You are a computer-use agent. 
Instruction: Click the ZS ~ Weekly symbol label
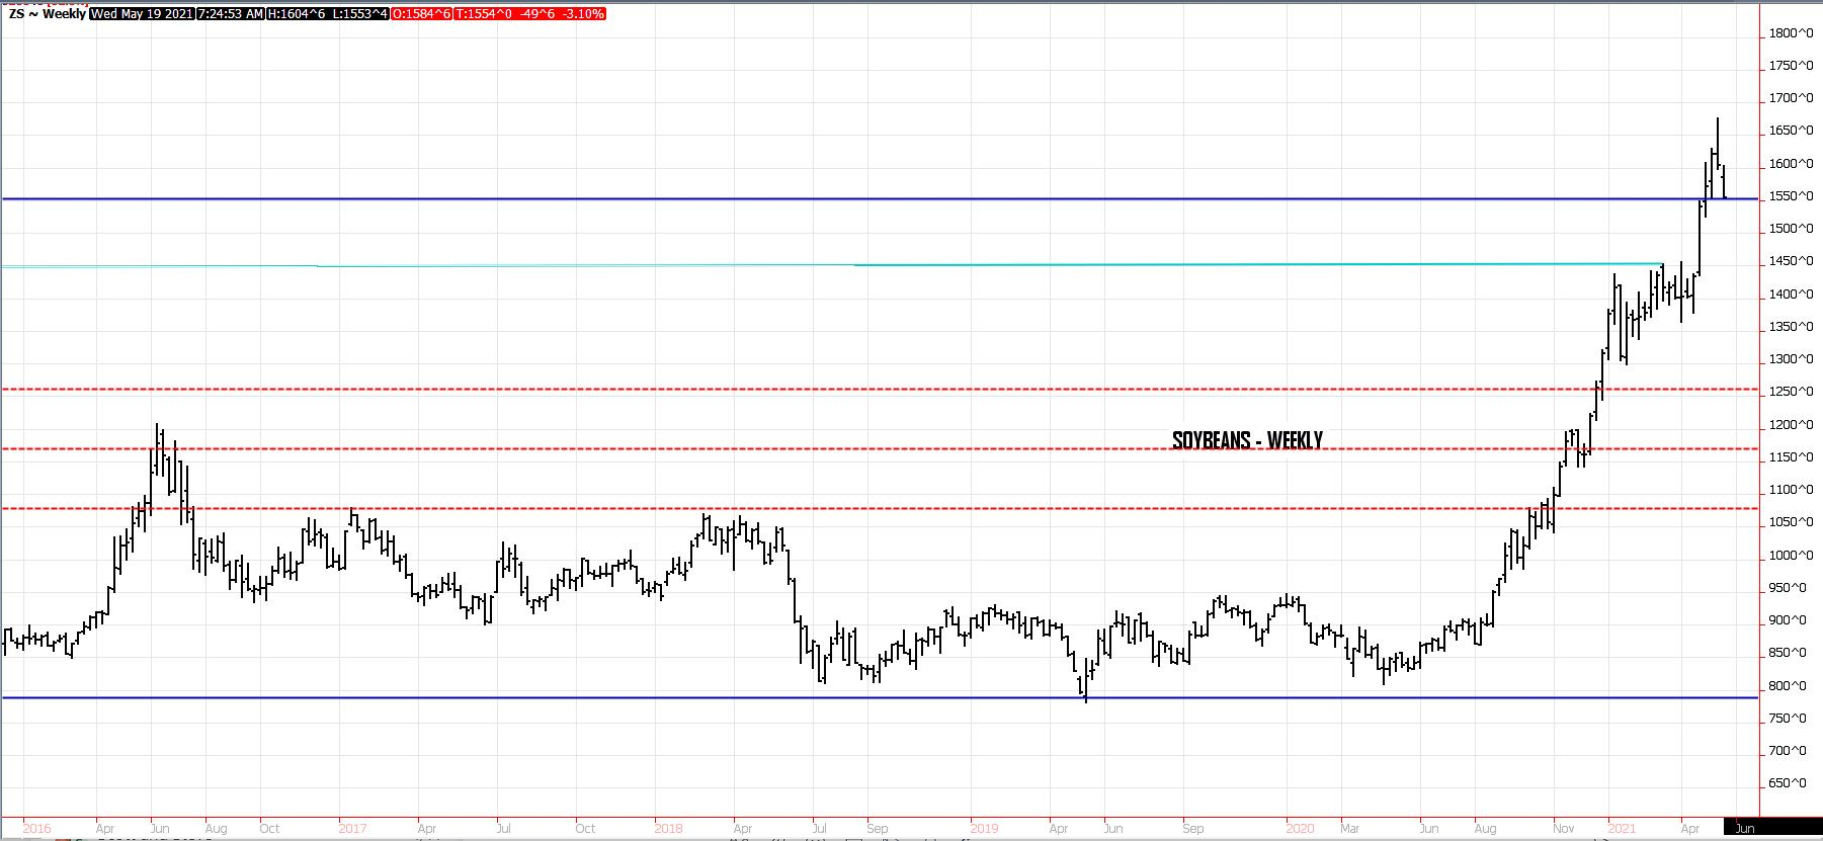(x=47, y=14)
